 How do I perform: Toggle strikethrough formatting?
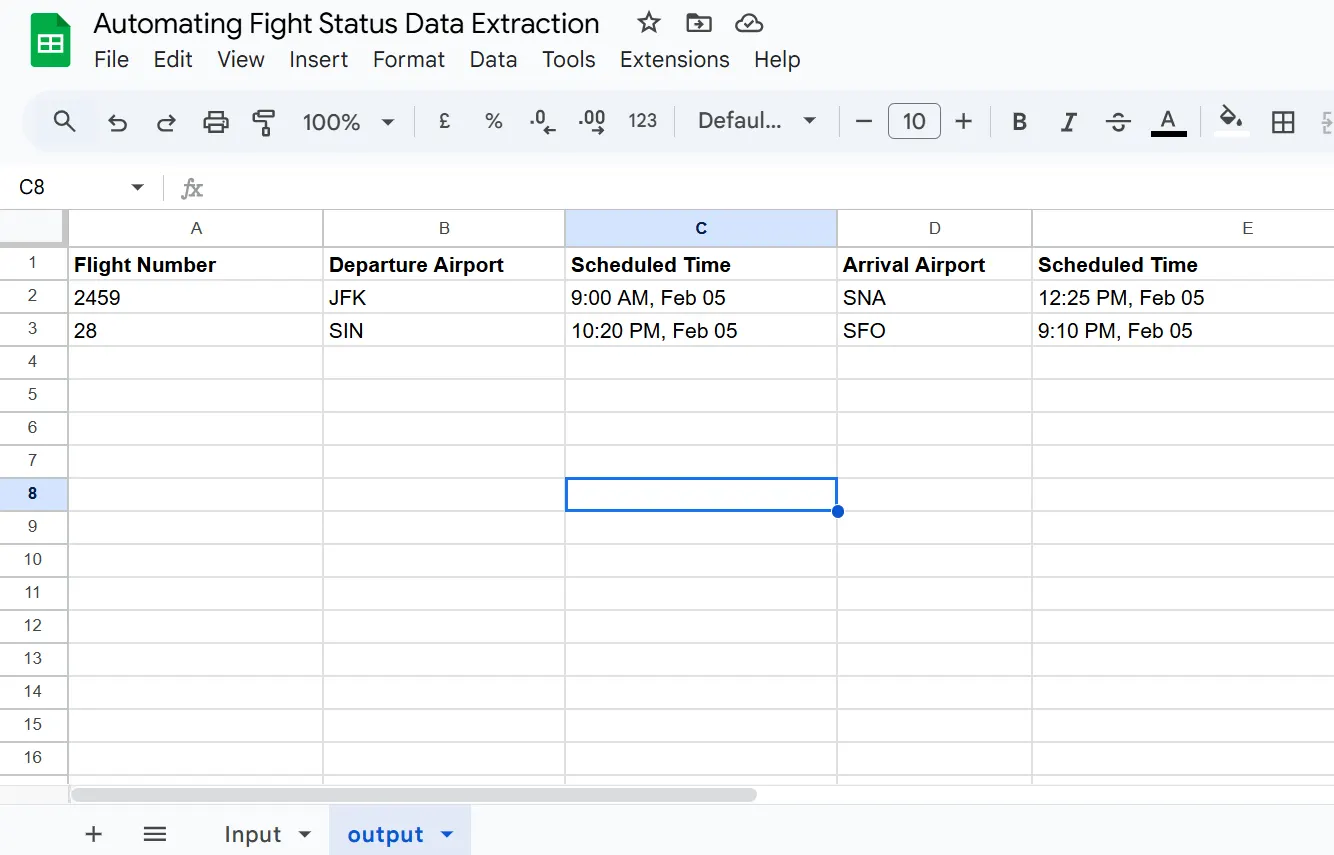coord(1118,122)
